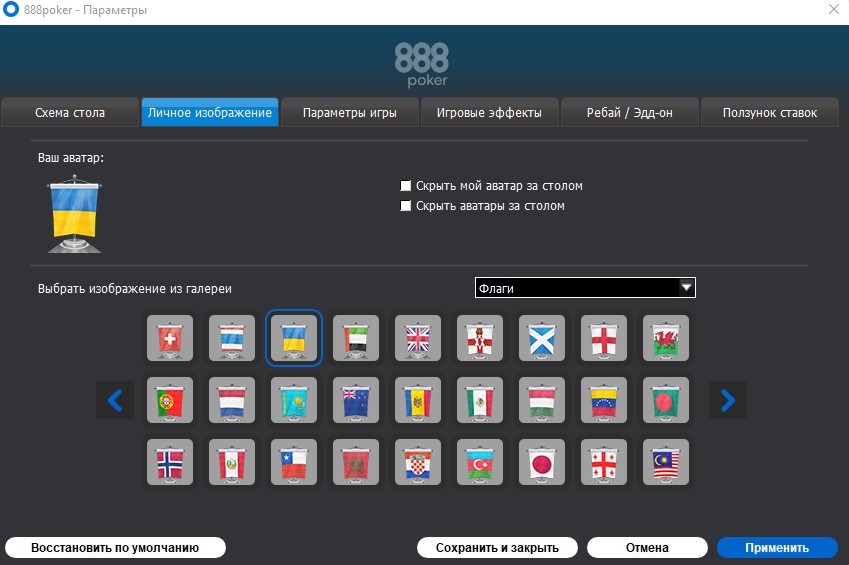Open the 'Ползунок ставок' tab
This screenshot has width=849, height=565.
pyautogui.click(x=770, y=113)
